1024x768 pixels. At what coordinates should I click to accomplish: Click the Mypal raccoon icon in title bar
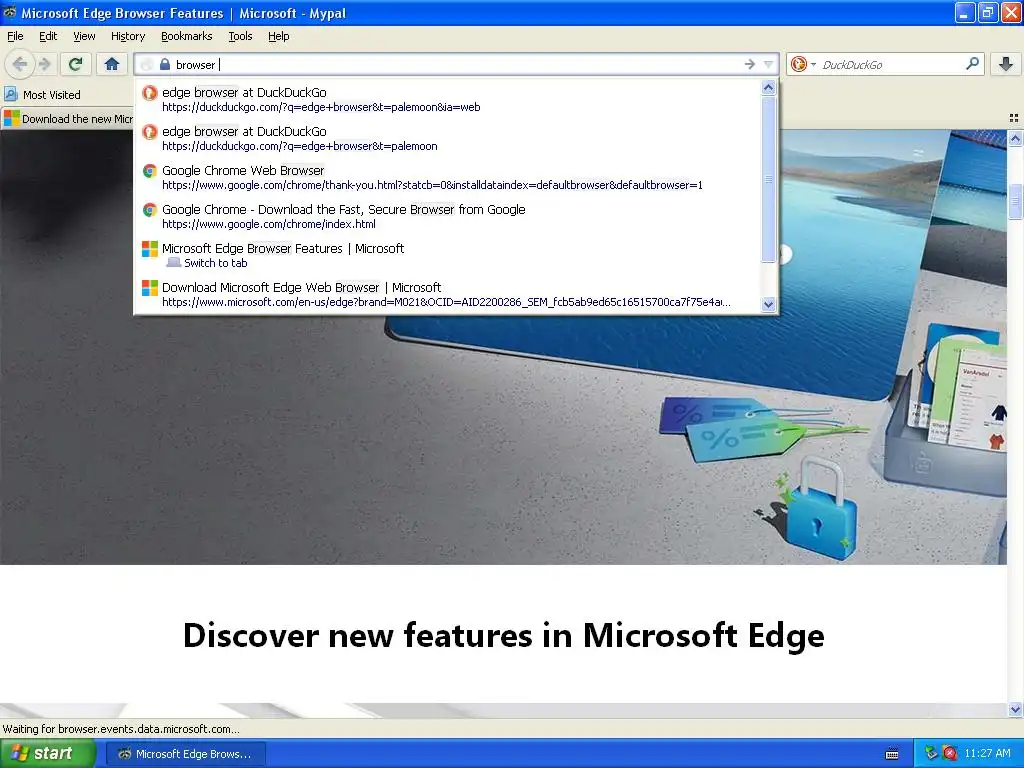coord(10,12)
